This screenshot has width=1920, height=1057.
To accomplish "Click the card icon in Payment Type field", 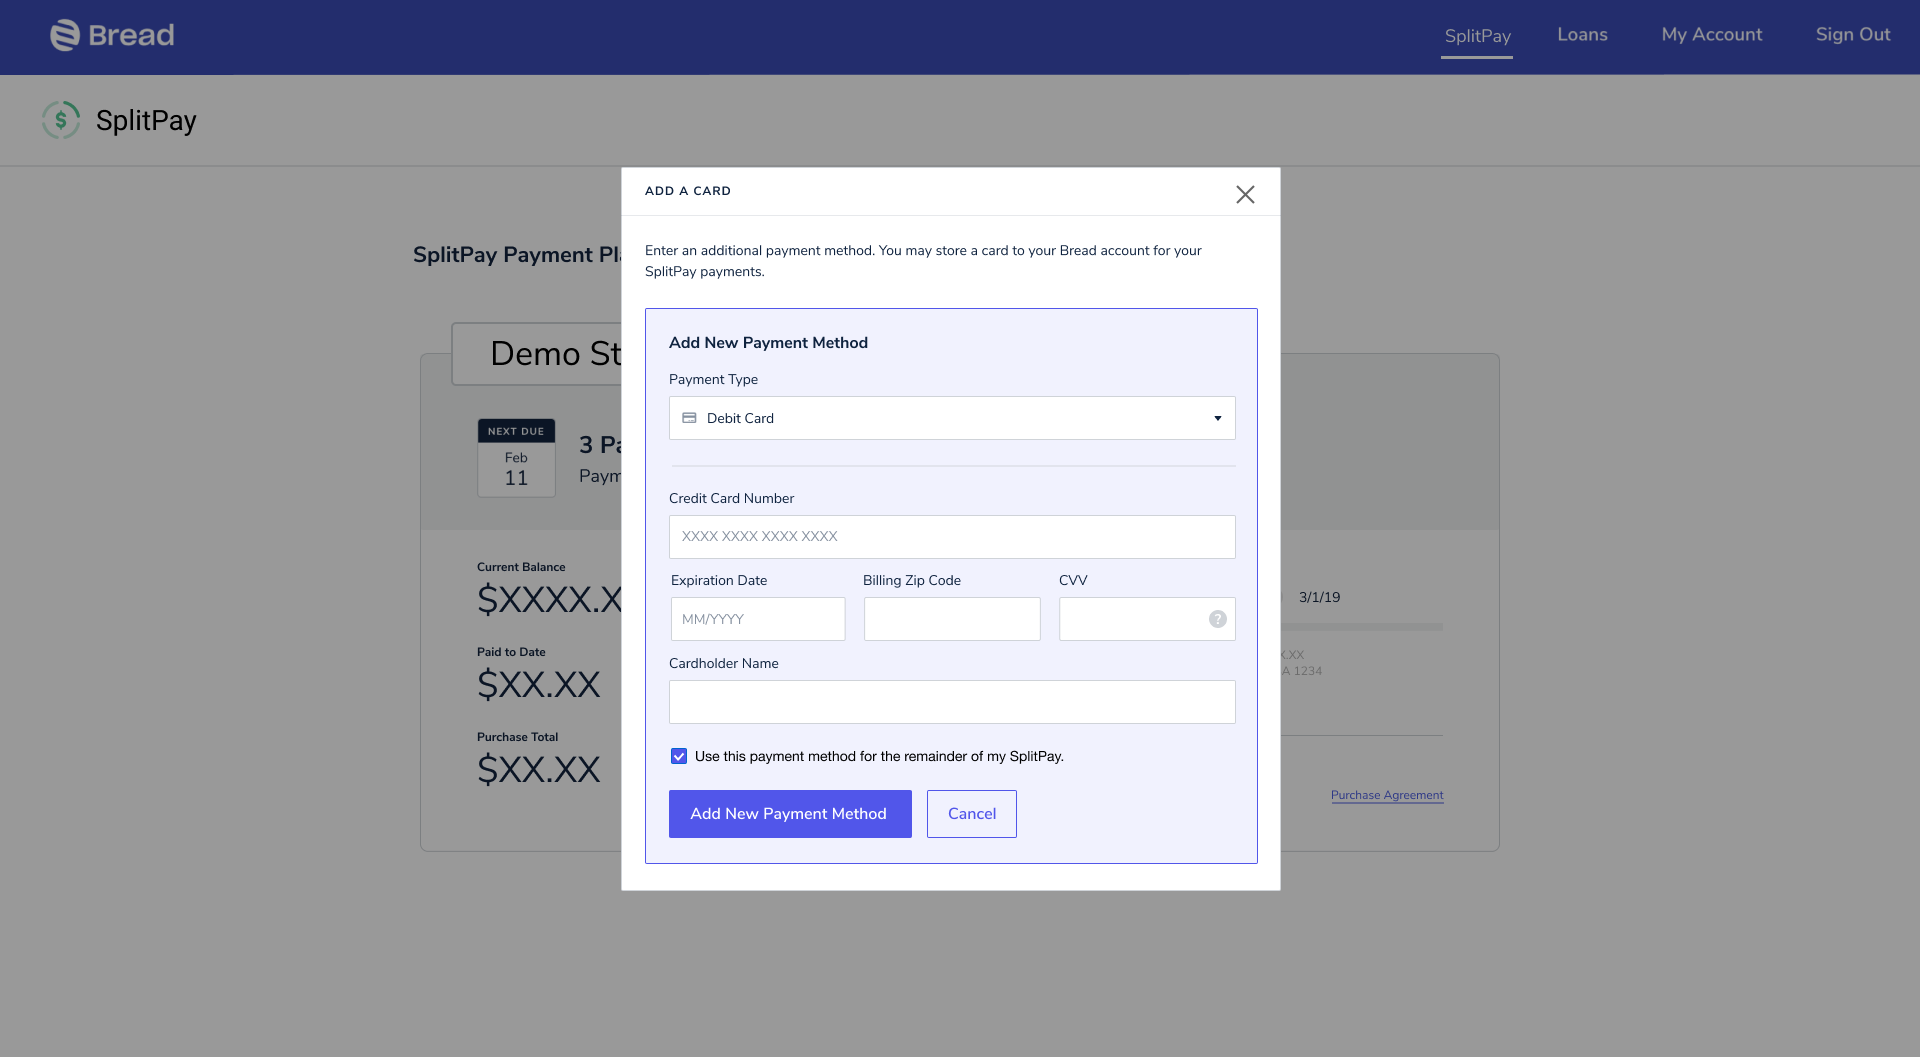I will pos(689,418).
